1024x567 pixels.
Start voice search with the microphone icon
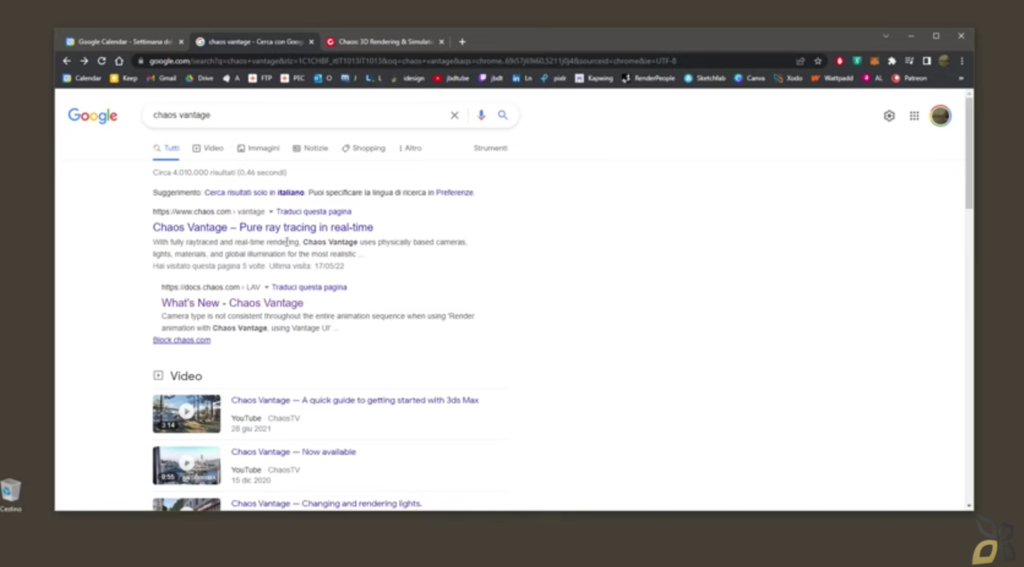click(x=481, y=115)
